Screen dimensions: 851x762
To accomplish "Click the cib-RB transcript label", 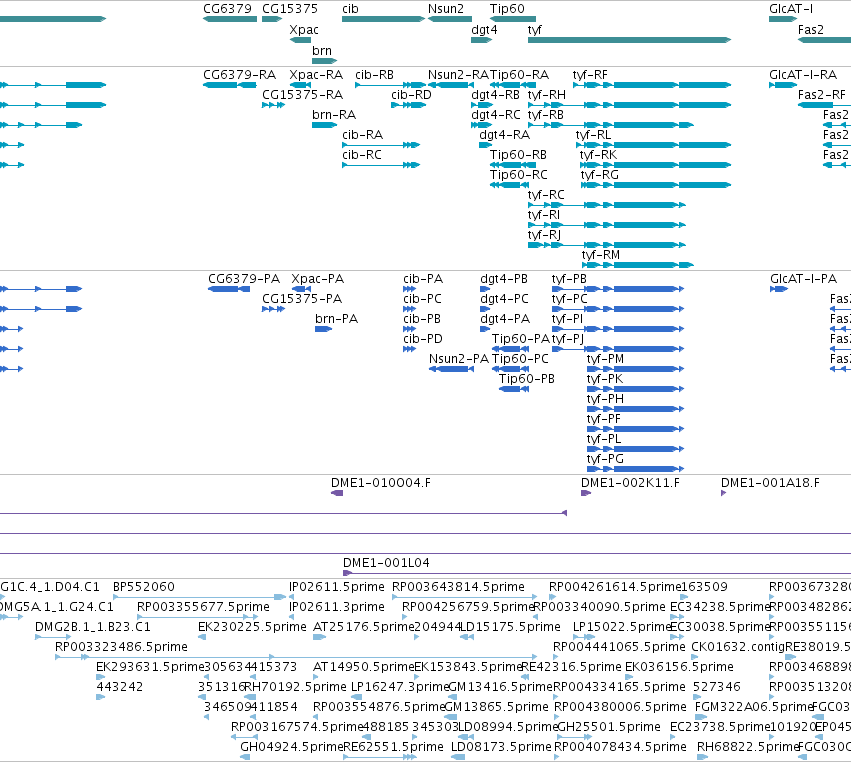I will (x=374, y=75).
